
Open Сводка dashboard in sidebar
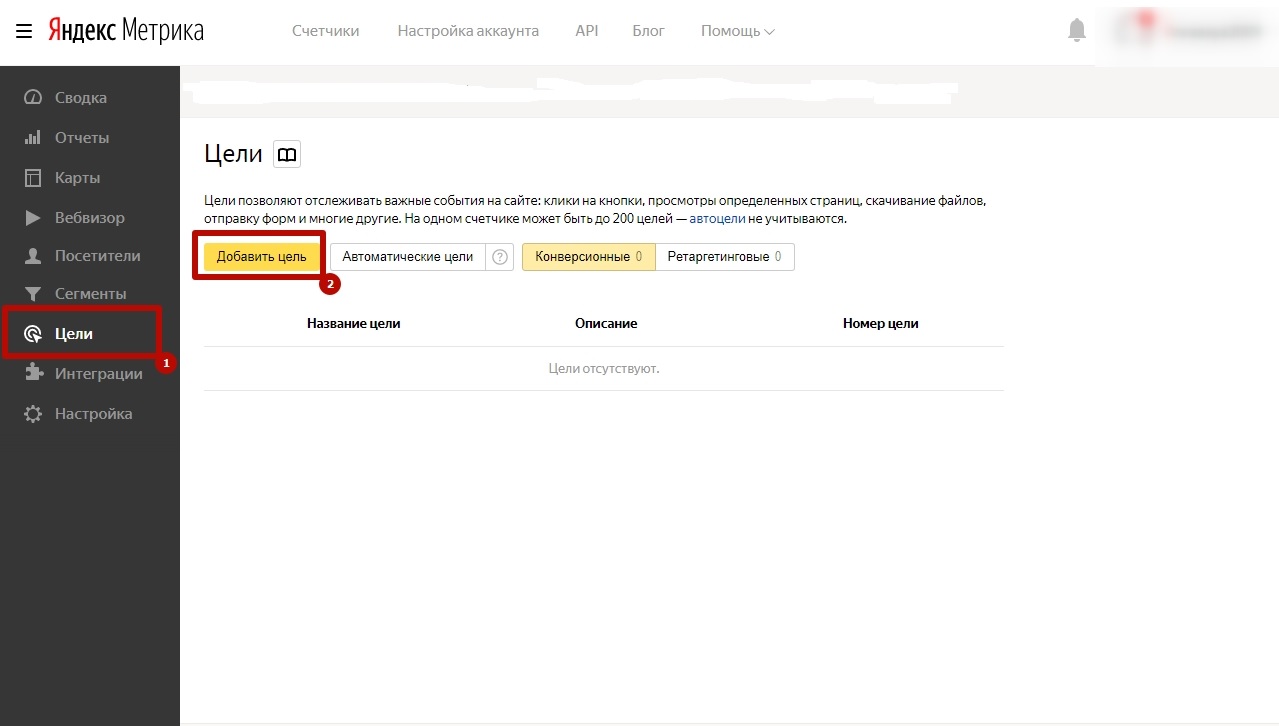pyautogui.click(x=80, y=98)
